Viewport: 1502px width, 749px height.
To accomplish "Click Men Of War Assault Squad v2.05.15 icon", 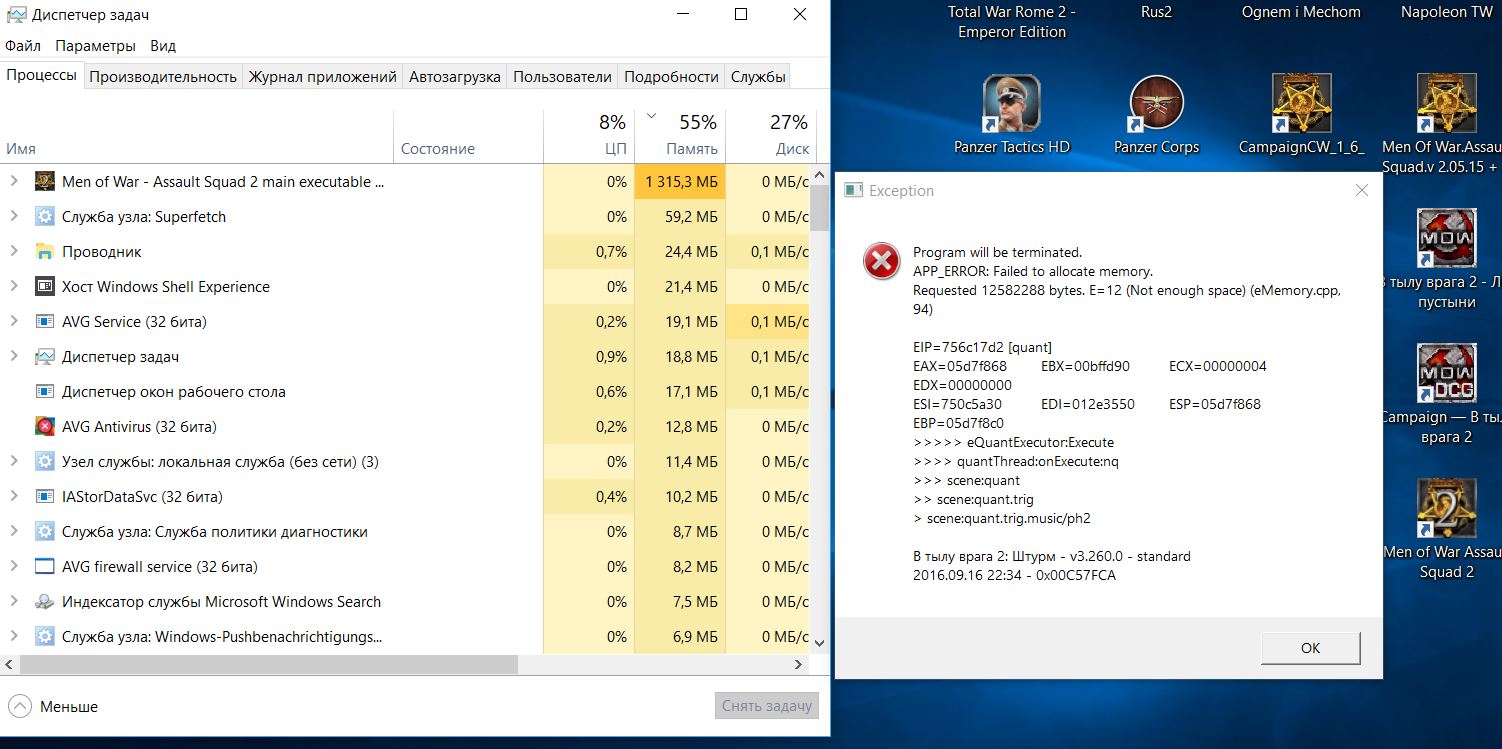I will pos(1446,103).
